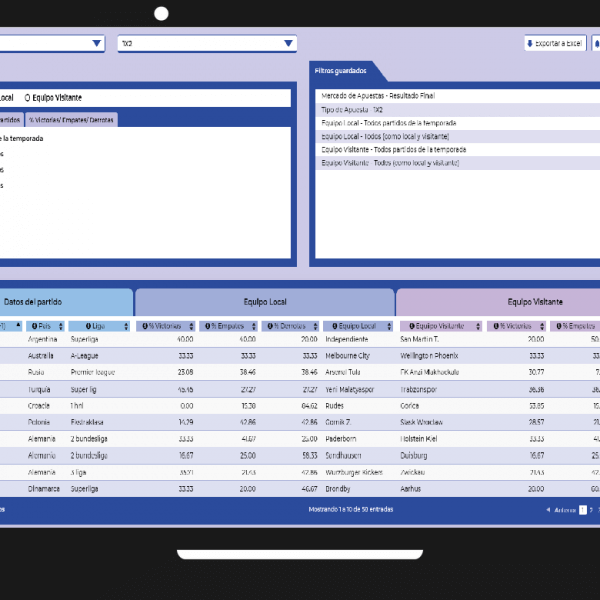Viewport: 600px width, 600px height.
Task: Sort the País column using its arrows
Action: [61, 326]
